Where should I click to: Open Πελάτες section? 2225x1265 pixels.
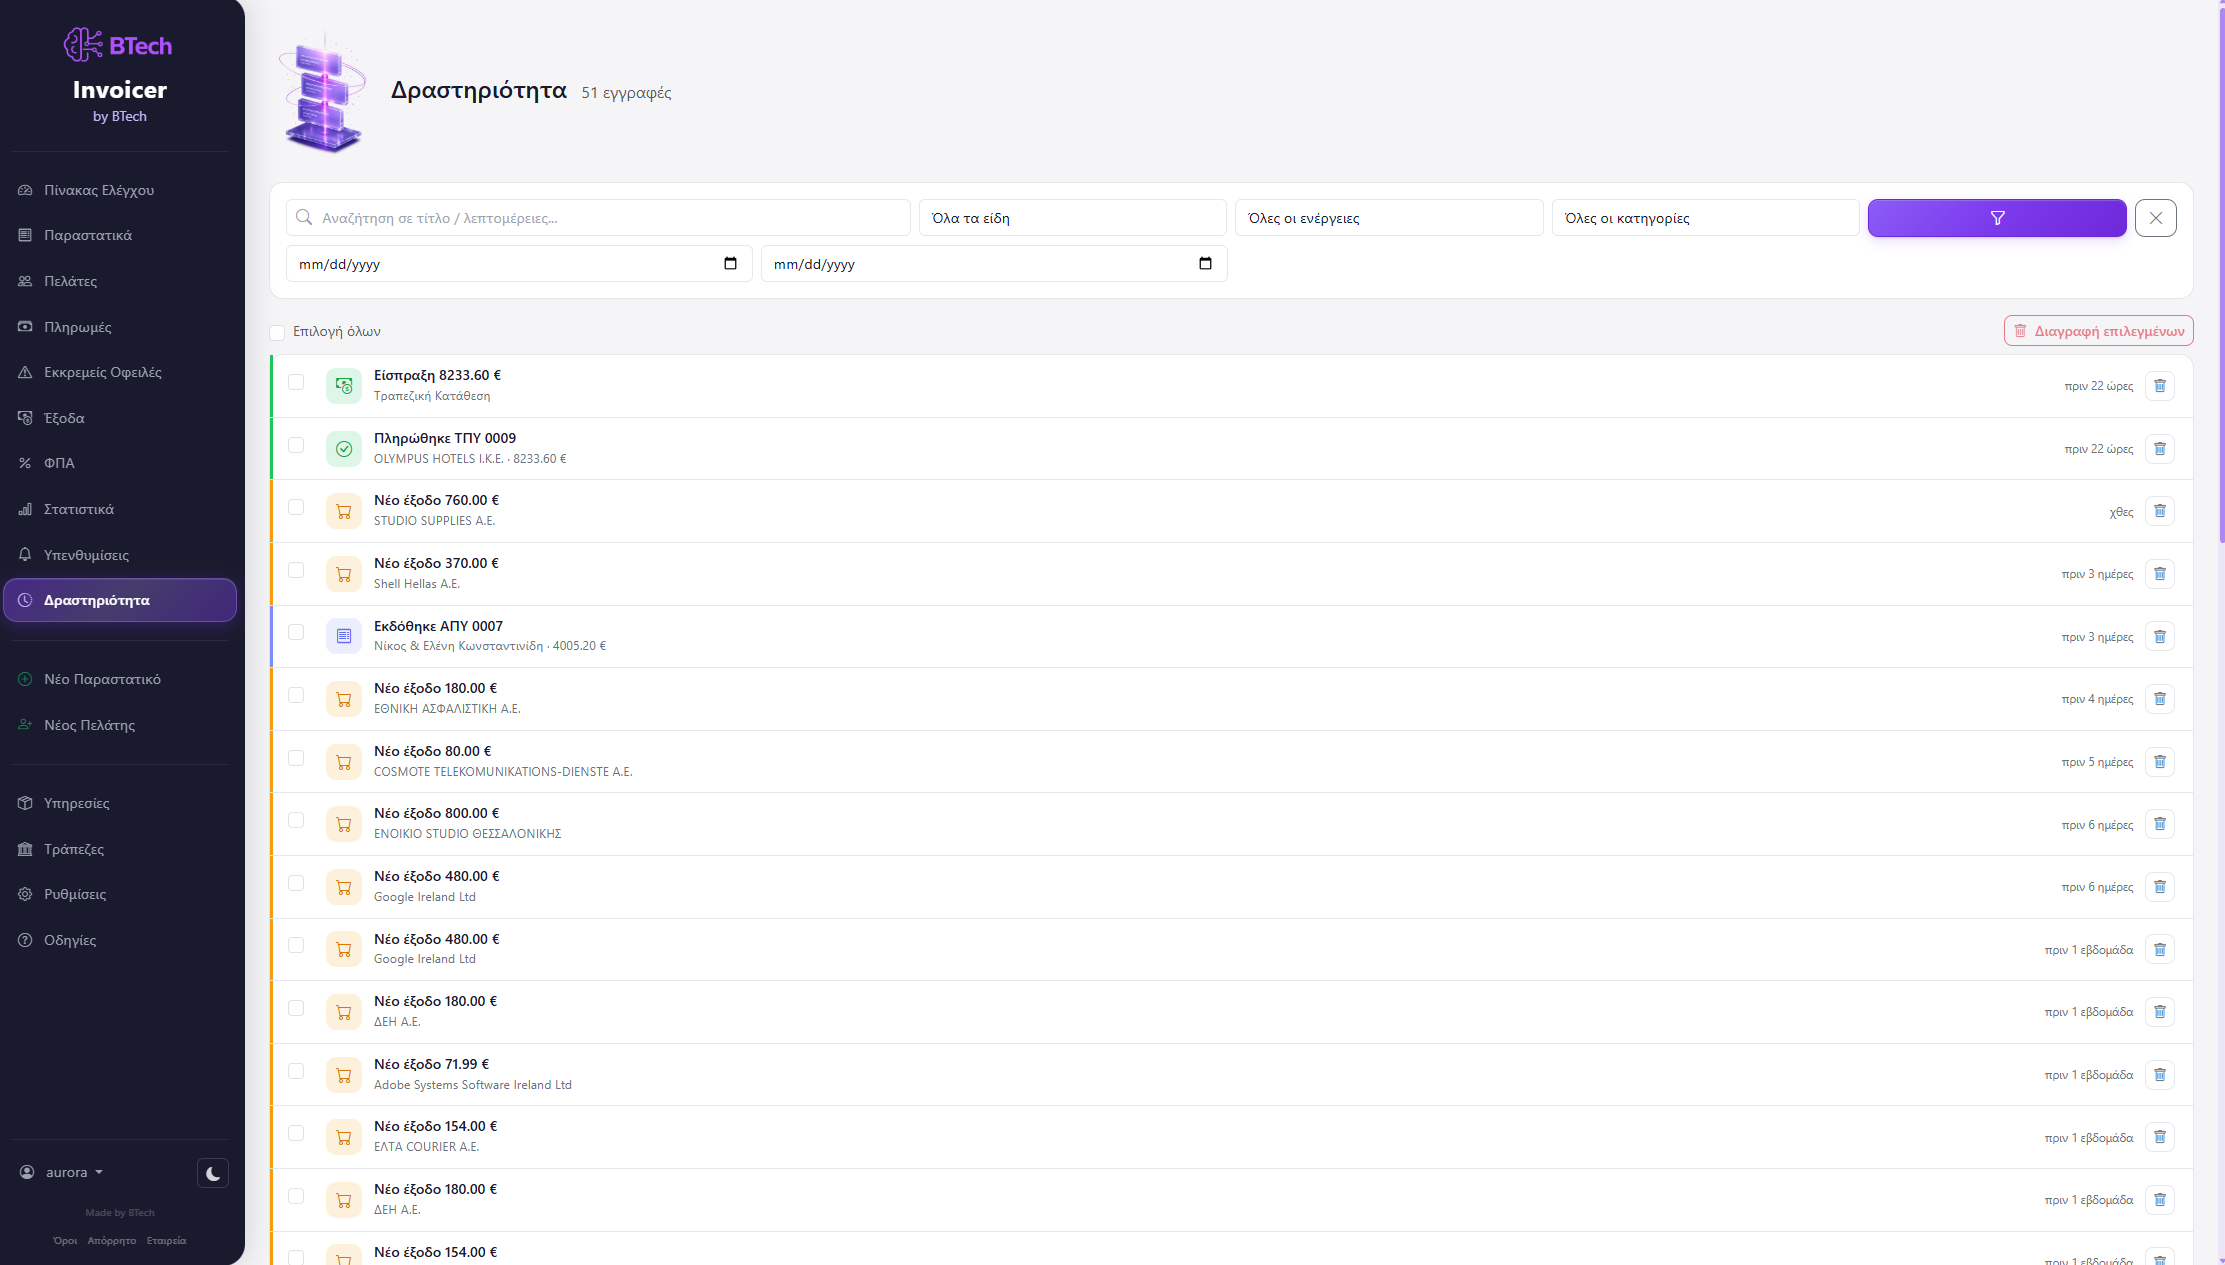click(x=120, y=281)
